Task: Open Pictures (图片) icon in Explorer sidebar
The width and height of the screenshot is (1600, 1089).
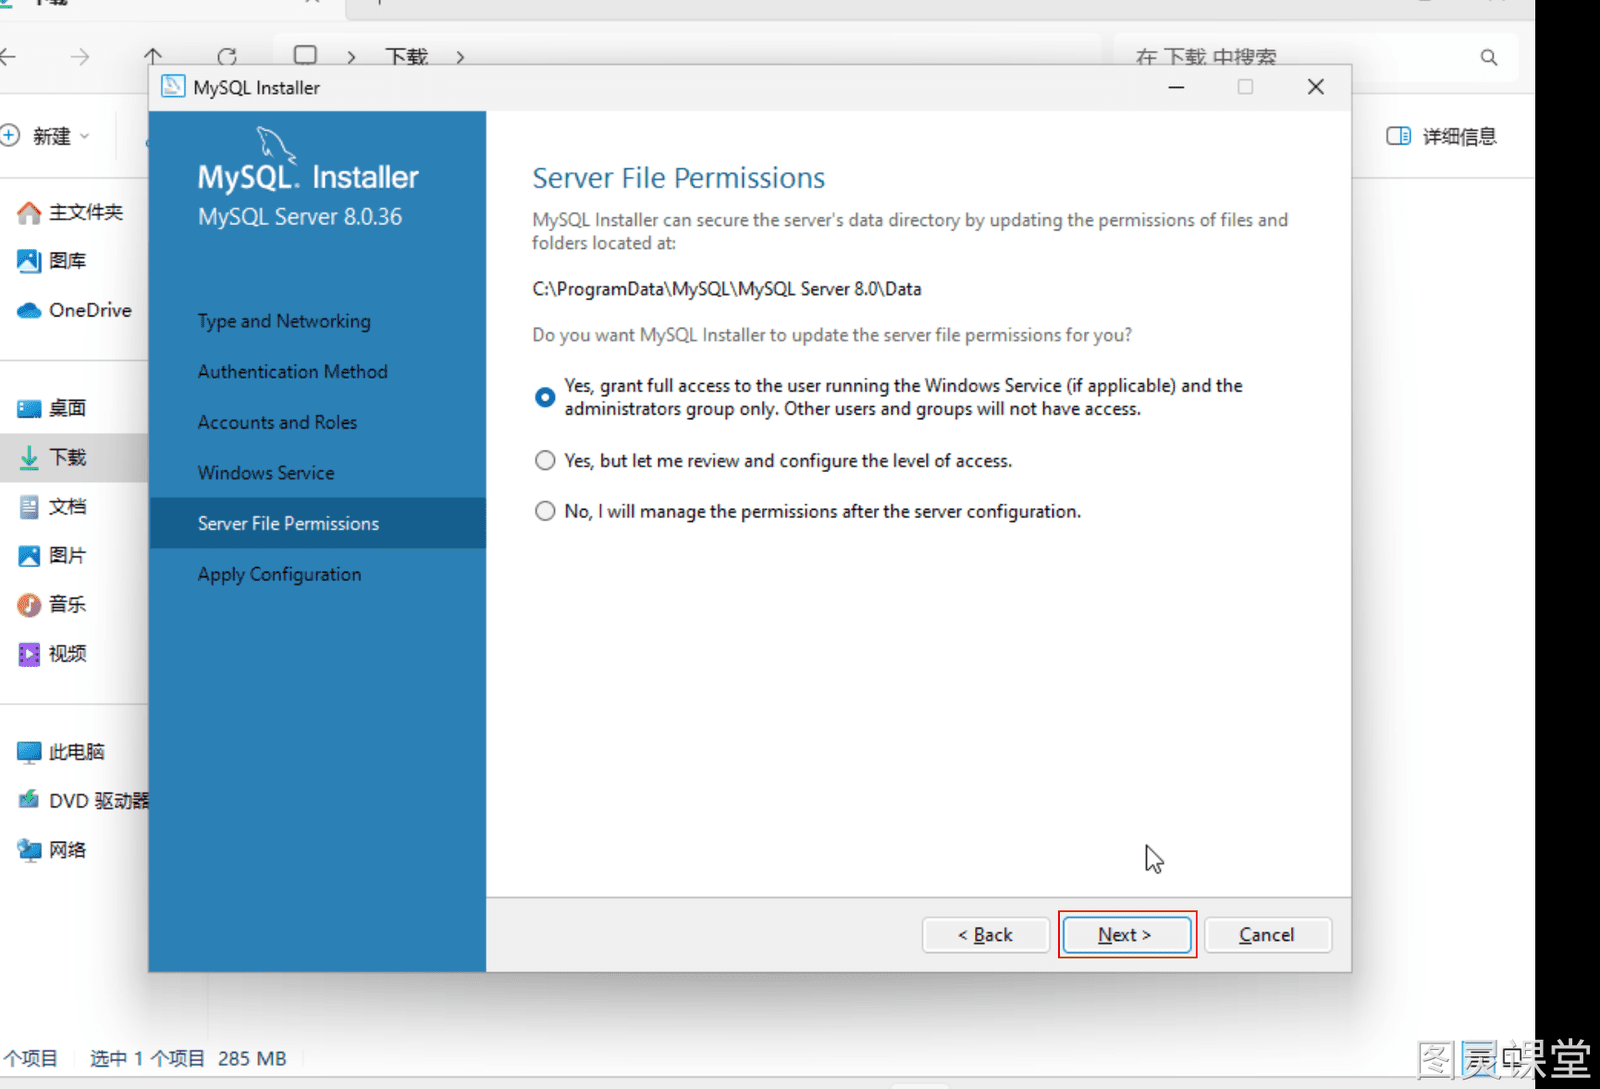Action: point(29,555)
